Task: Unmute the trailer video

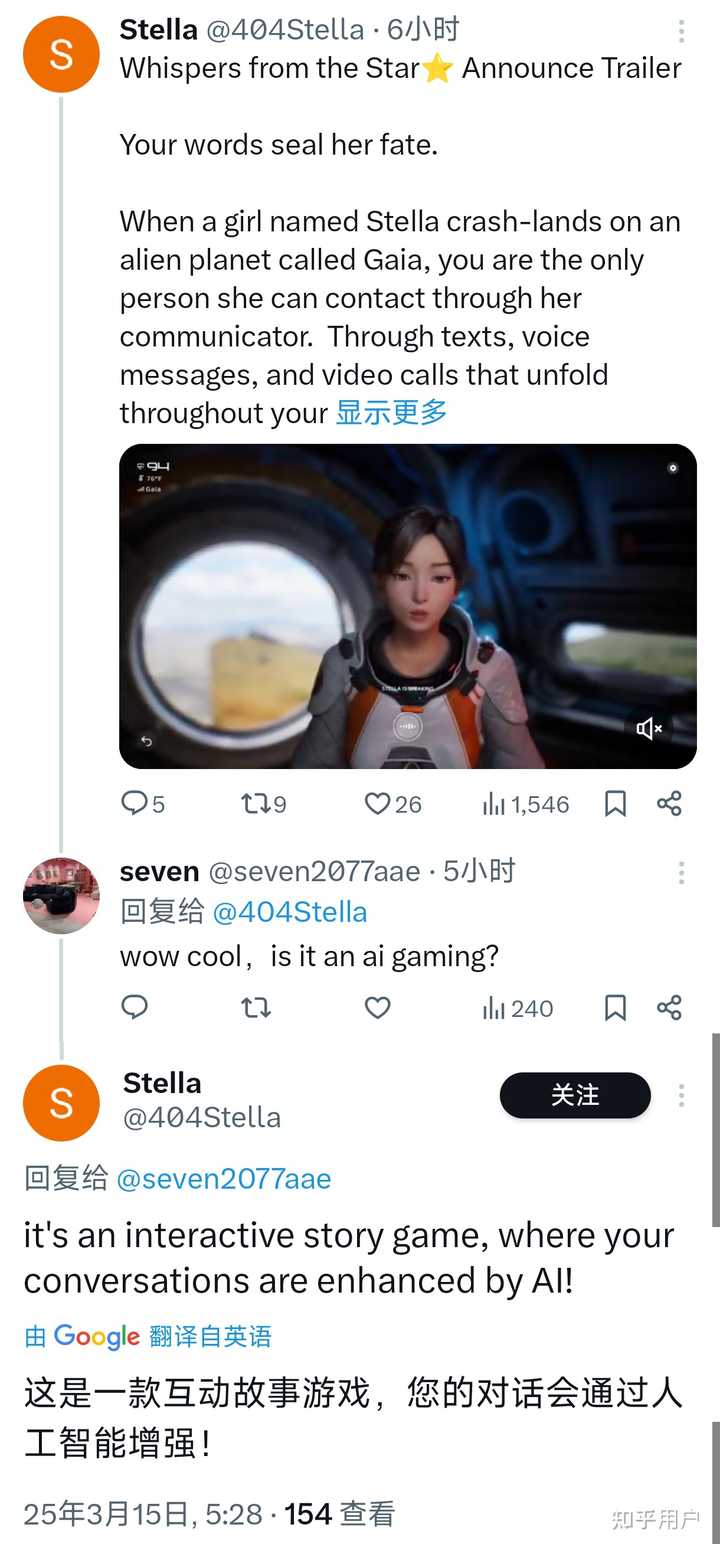Action: click(x=649, y=728)
